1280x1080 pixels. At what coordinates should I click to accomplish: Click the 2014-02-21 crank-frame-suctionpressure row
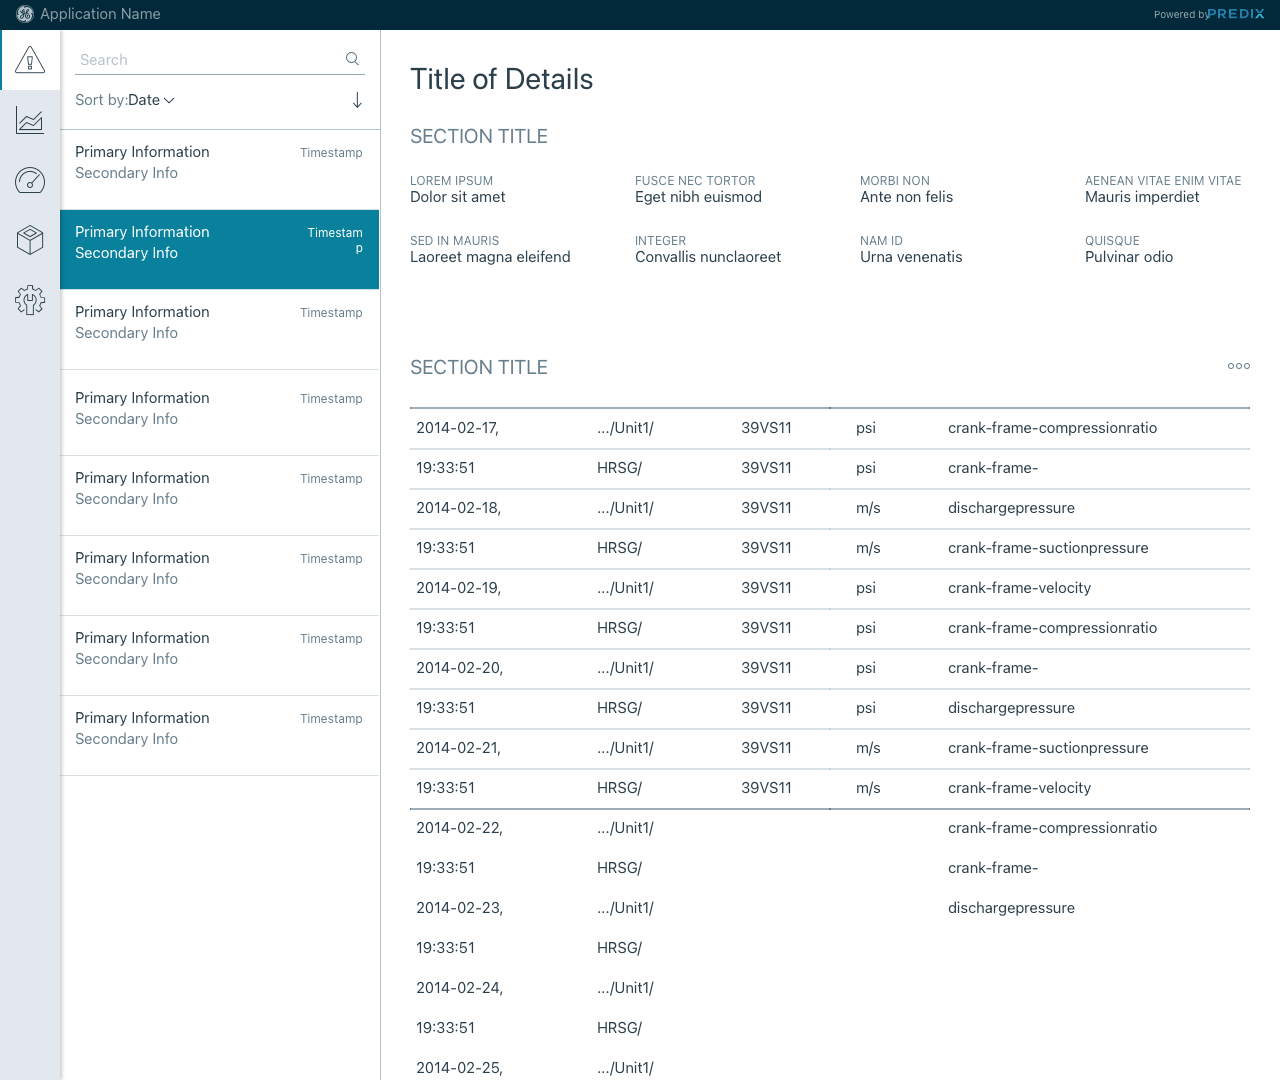[829, 748]
